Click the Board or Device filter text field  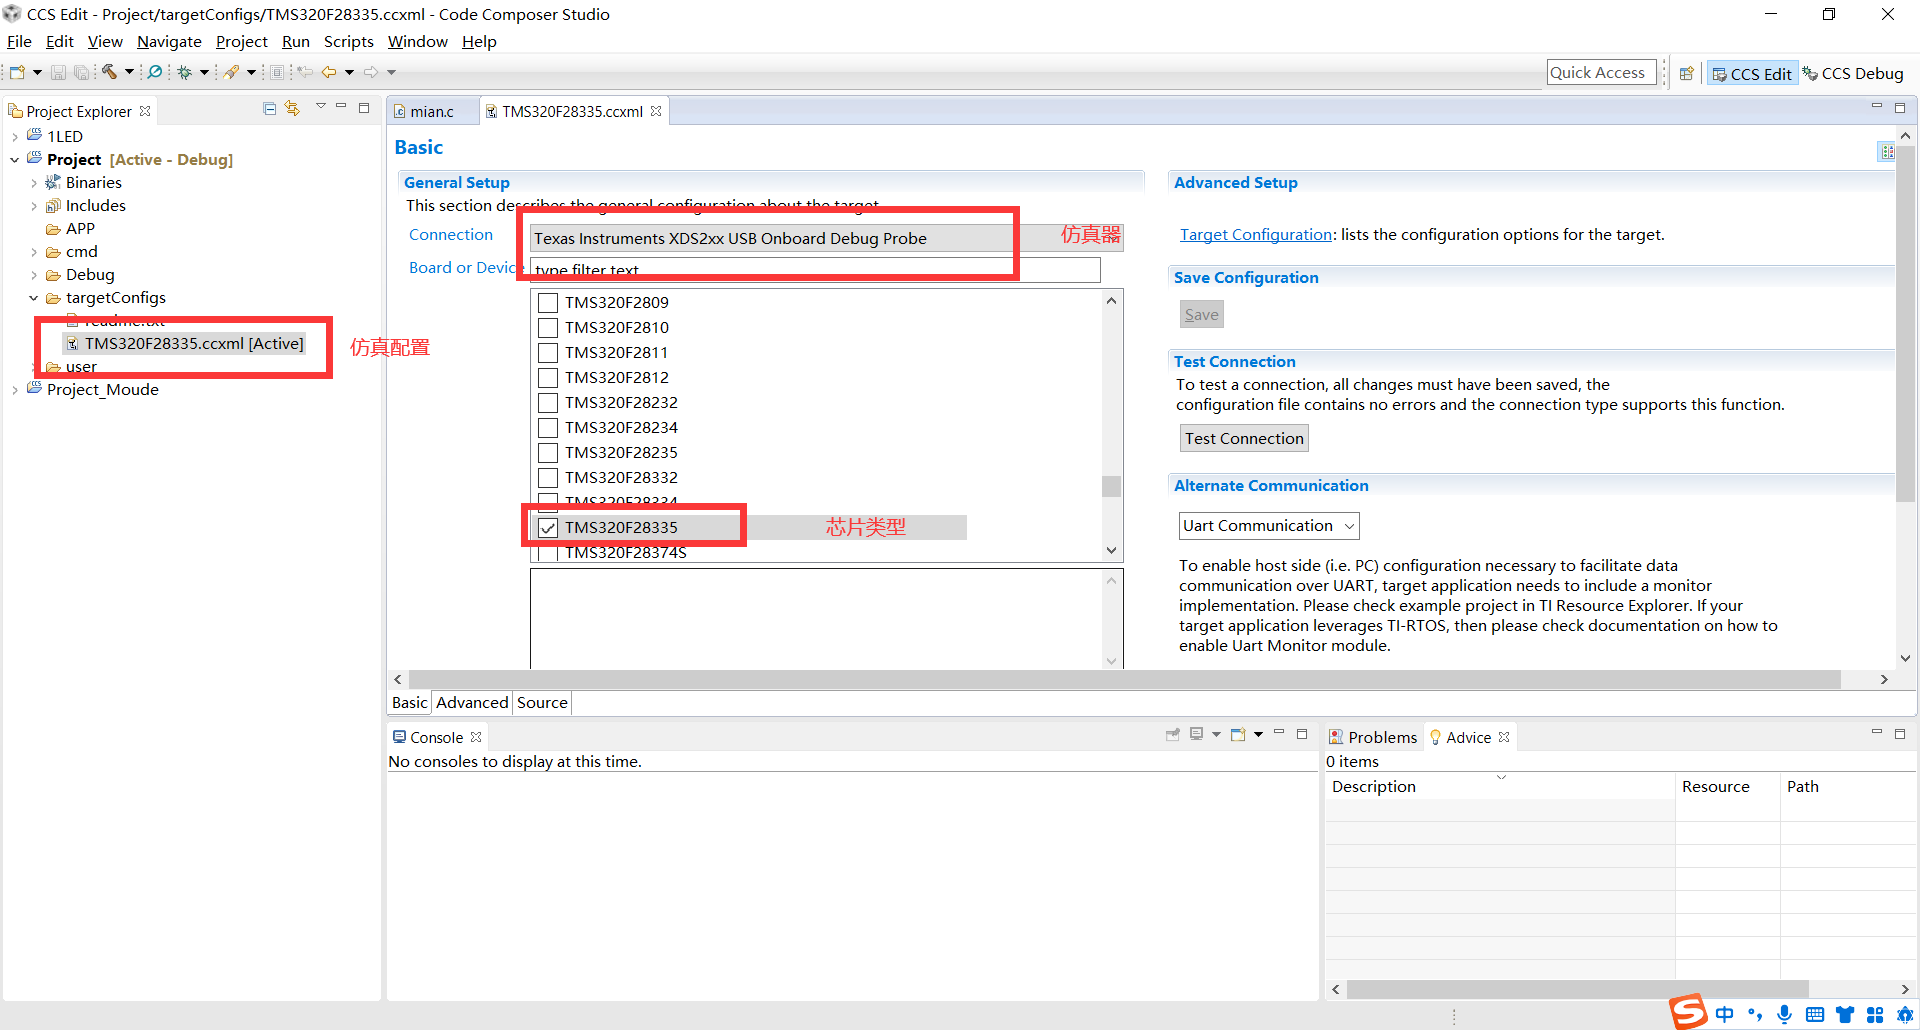815,270
